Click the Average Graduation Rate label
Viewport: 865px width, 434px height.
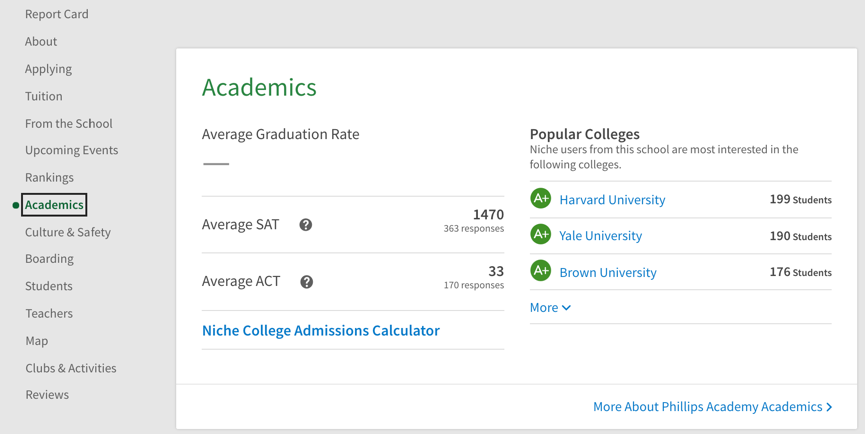tap(281, 134)
